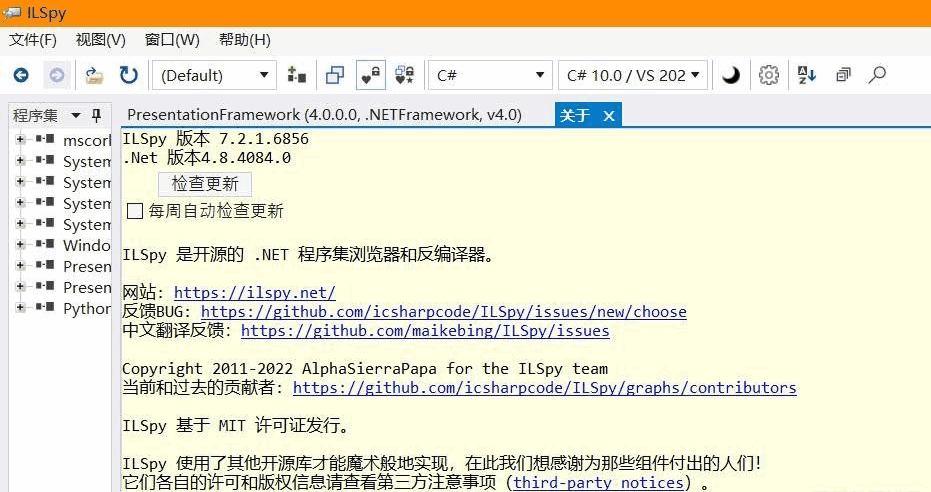Click the text "ILSpy 版本 7.2.1.6856"
The width and height of the screenshot is (931, 492).
click(x=216, y=139)
